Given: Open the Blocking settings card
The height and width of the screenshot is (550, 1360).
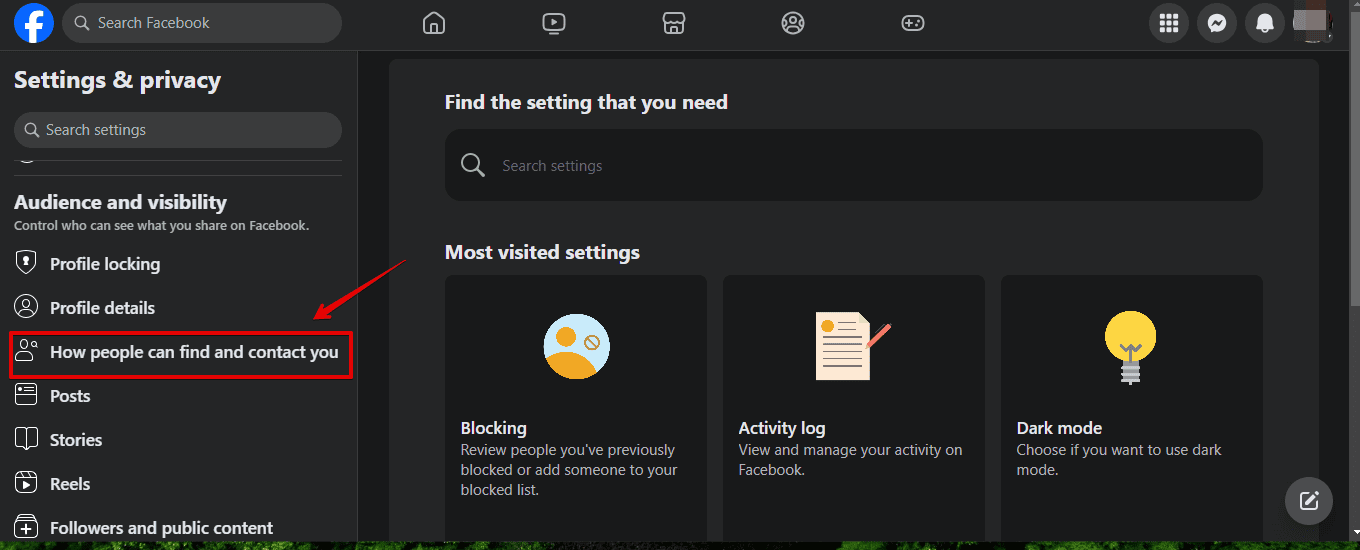Looking at the screenshot, I should tap(576, 408).
